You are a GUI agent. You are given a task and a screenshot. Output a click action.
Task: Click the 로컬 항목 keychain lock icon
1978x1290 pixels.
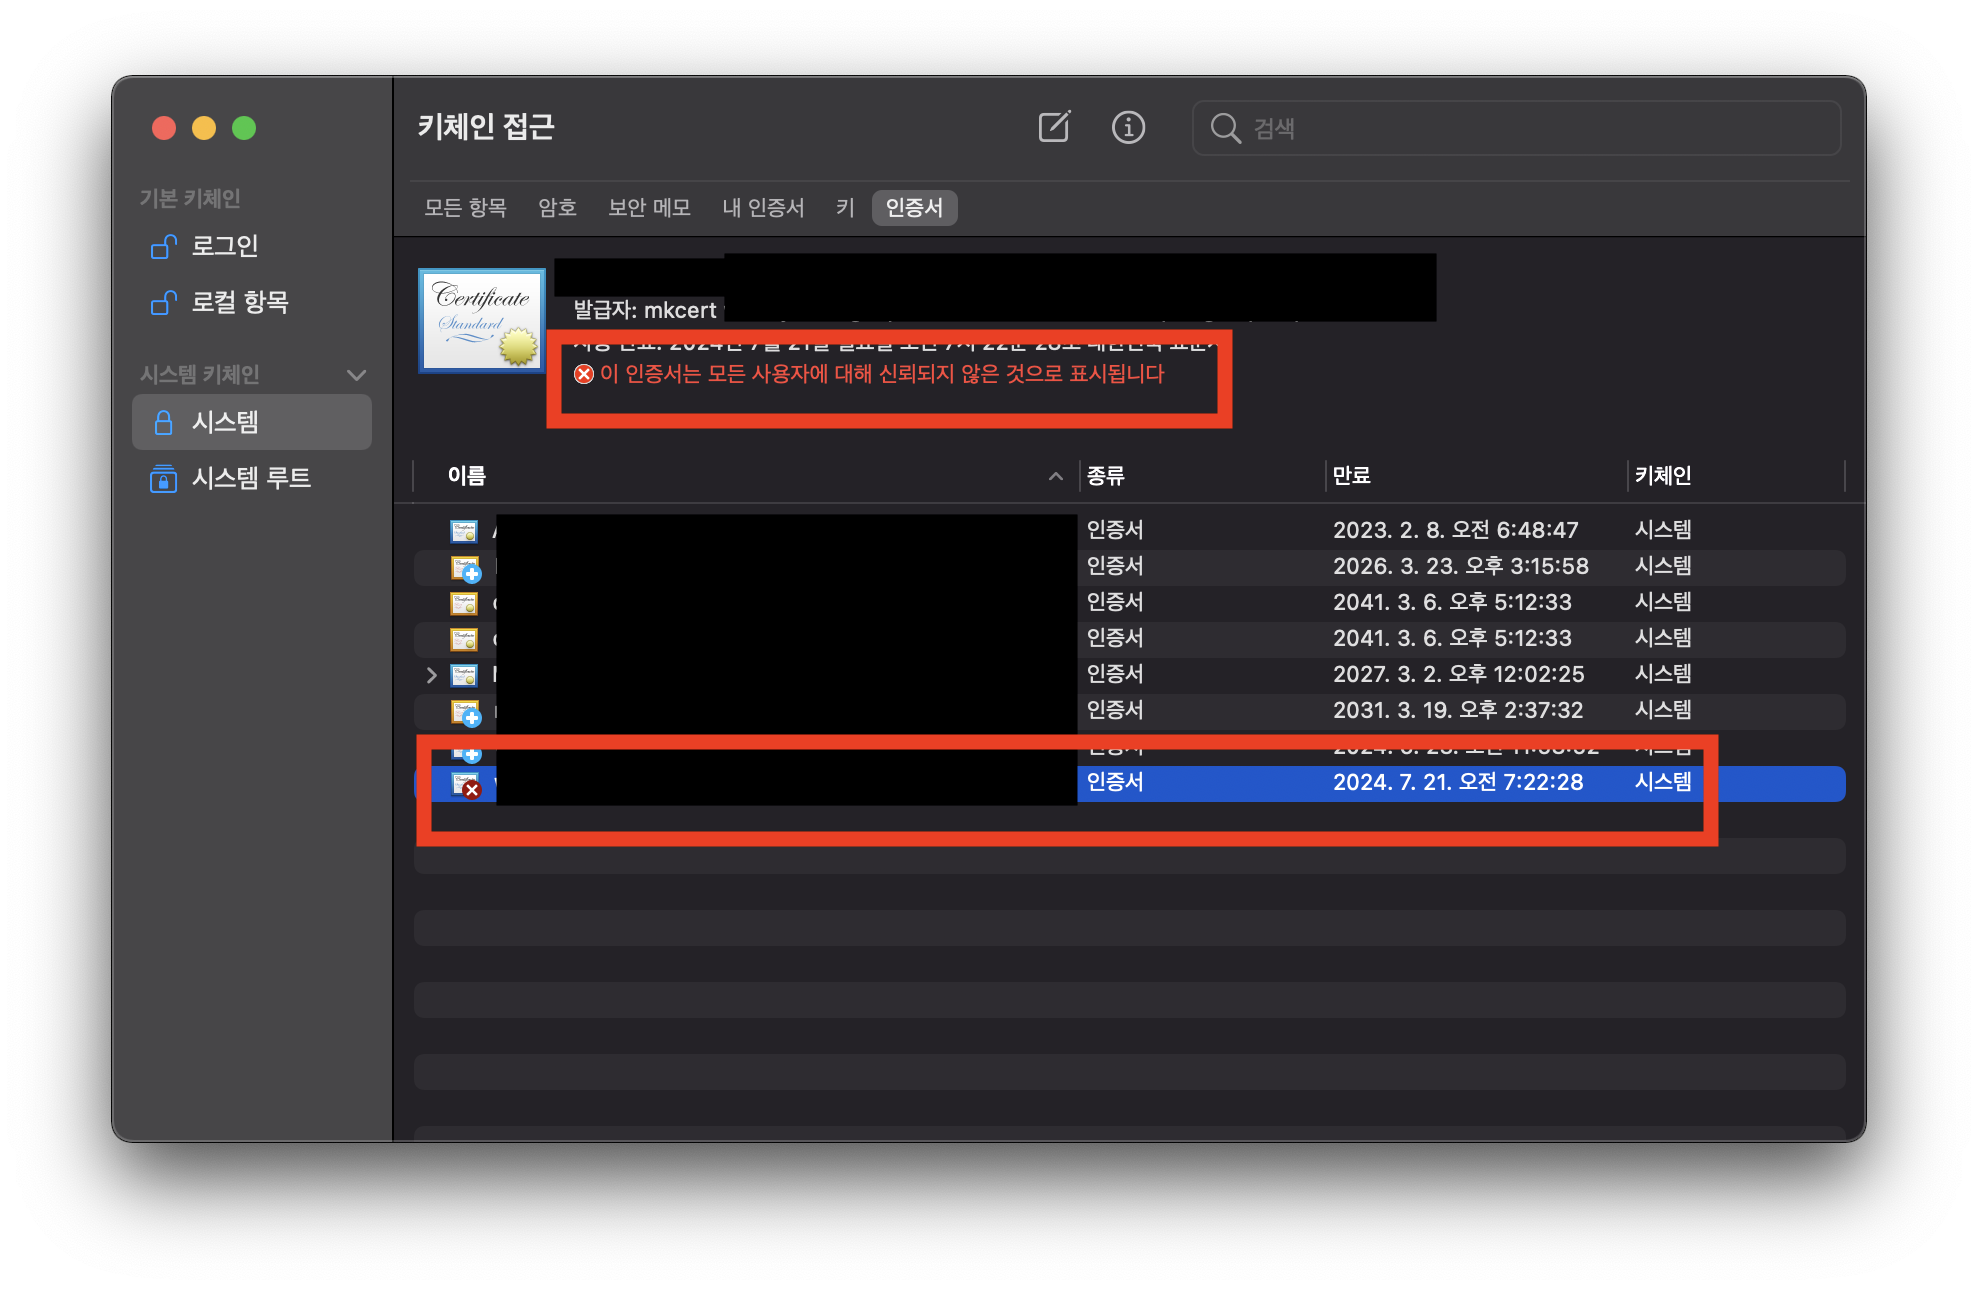pyautogui.click(x=163, y=302)
